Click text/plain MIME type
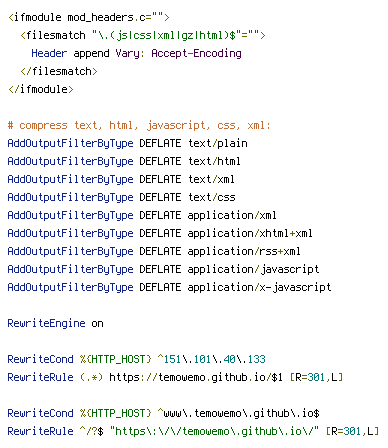388x448 pixels. point(218,143)
